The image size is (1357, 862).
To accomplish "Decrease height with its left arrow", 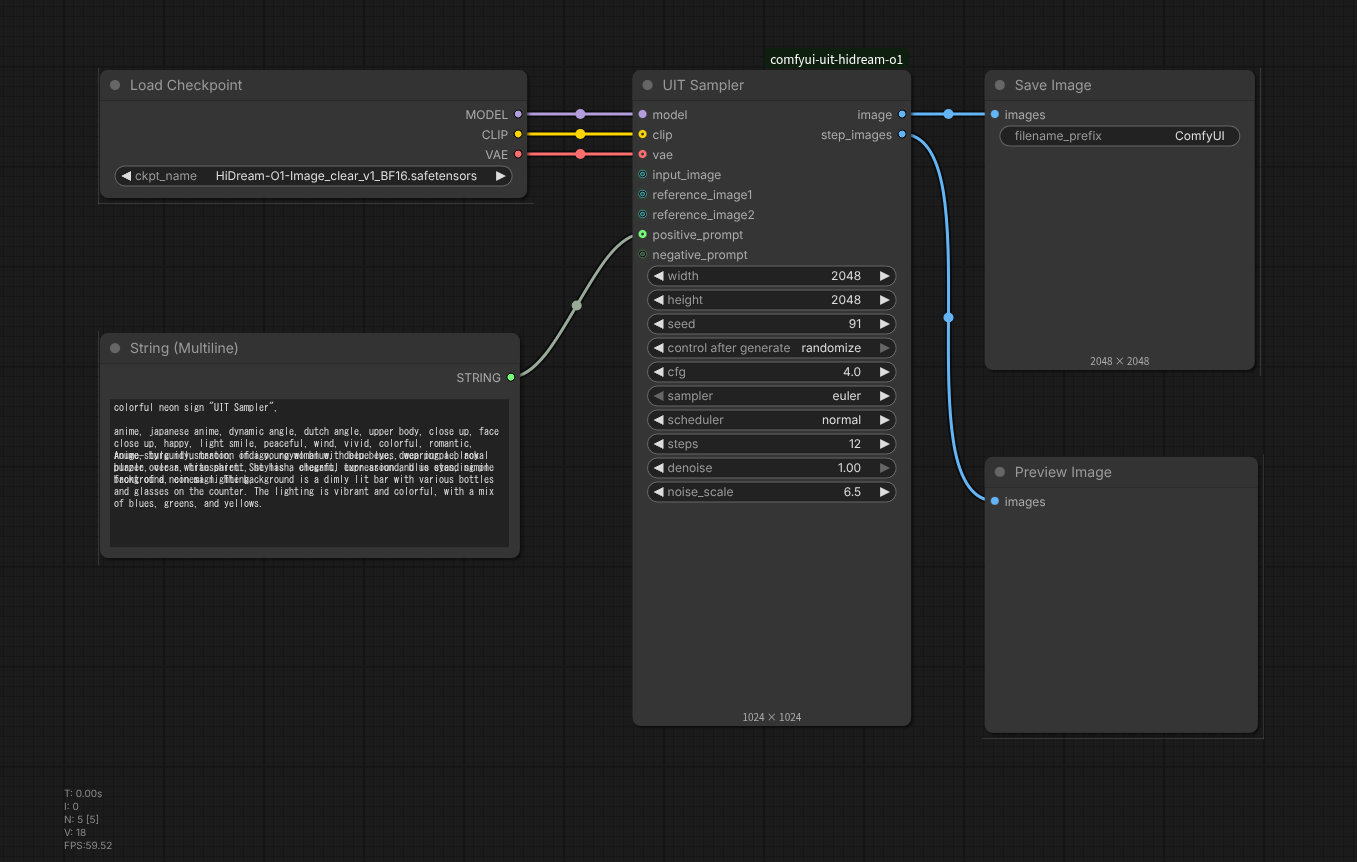I will tap(659, 300).
